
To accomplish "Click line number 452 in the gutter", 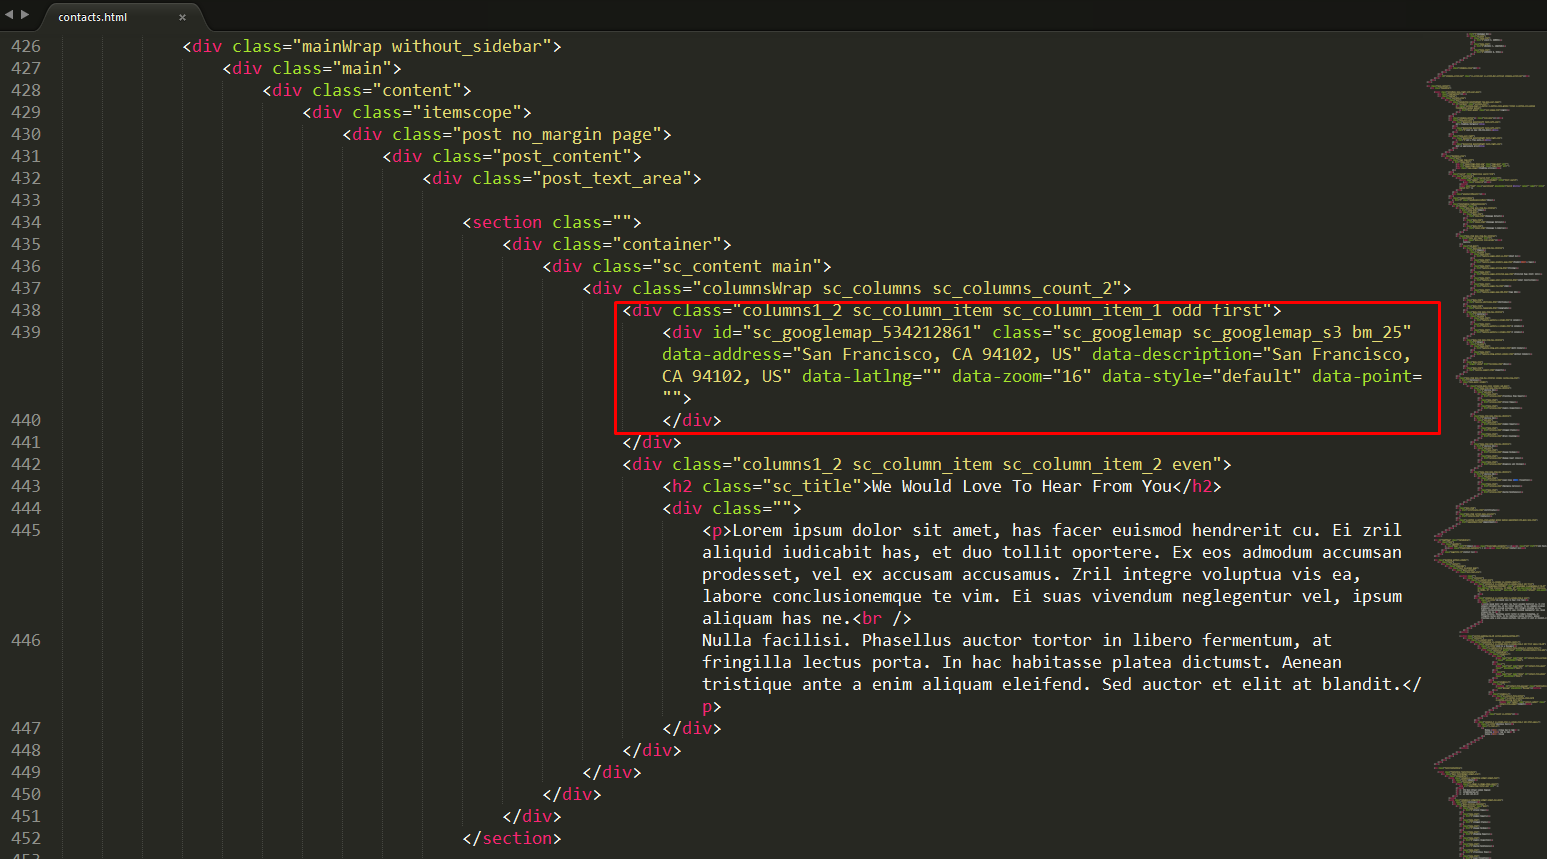I will [x=26, y=838].
